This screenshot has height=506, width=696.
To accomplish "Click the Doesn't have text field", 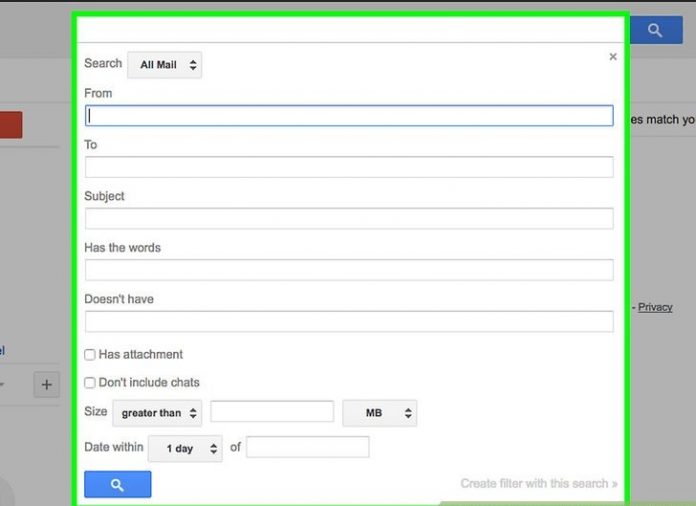I will (x=349, y=322).
